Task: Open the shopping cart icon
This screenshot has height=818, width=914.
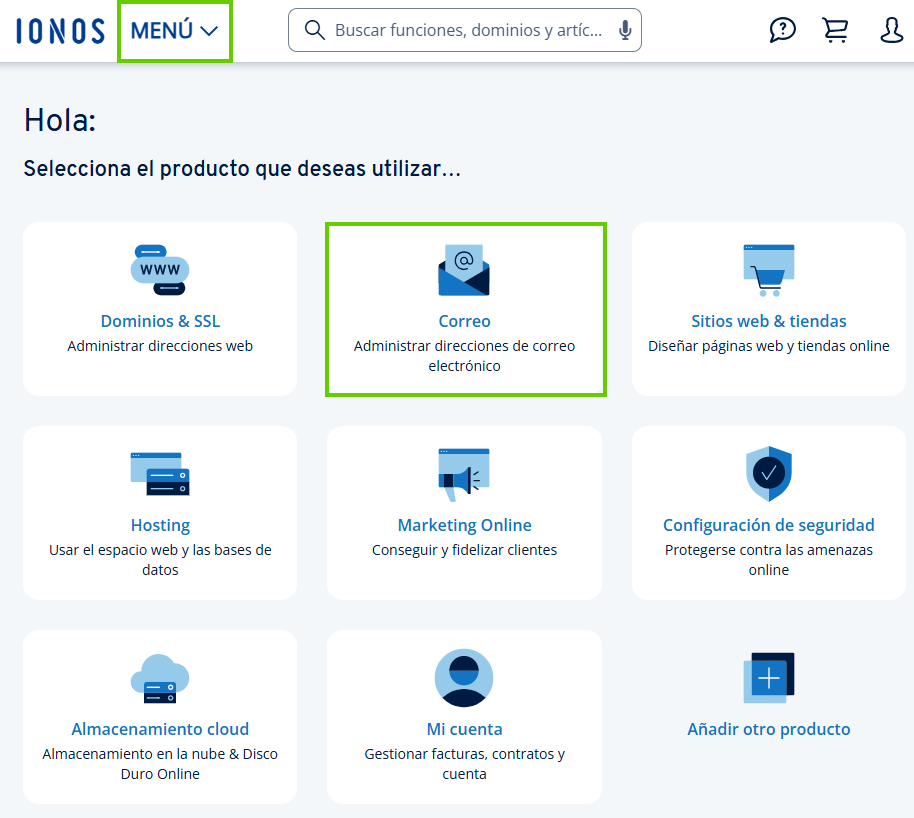Action: click(835, 30)
